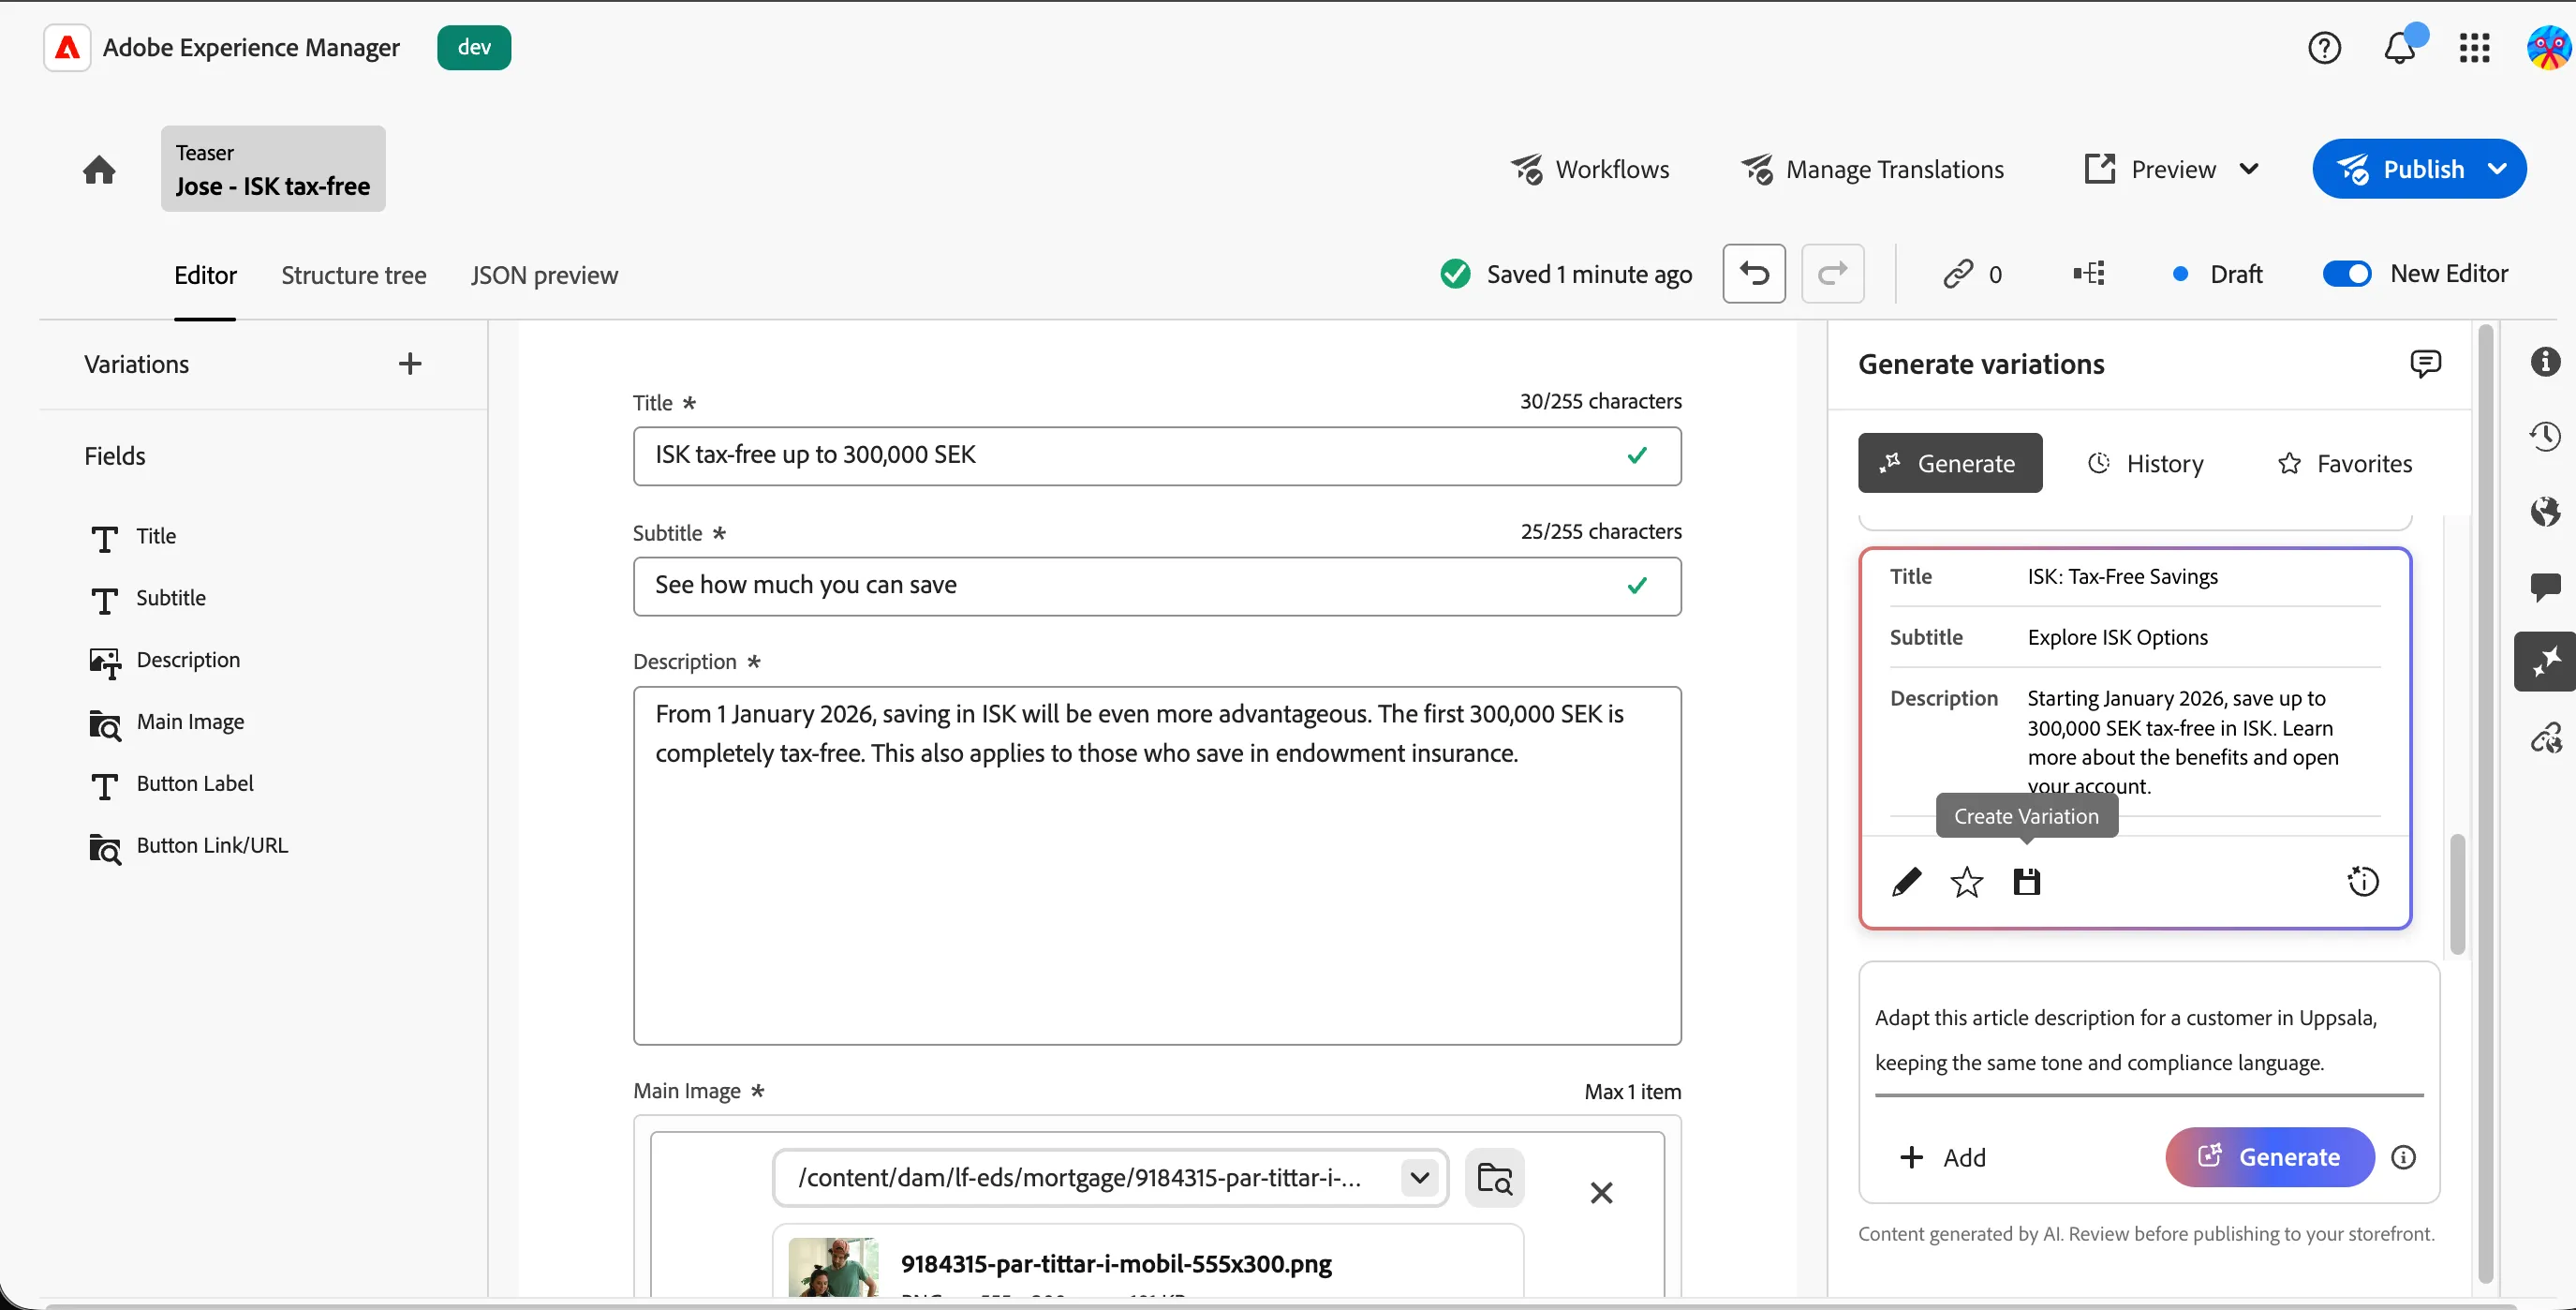Viewport: 2576px width, 1310px height.
Task: Remove main image with X
Action: [x=1601, y=1193]
